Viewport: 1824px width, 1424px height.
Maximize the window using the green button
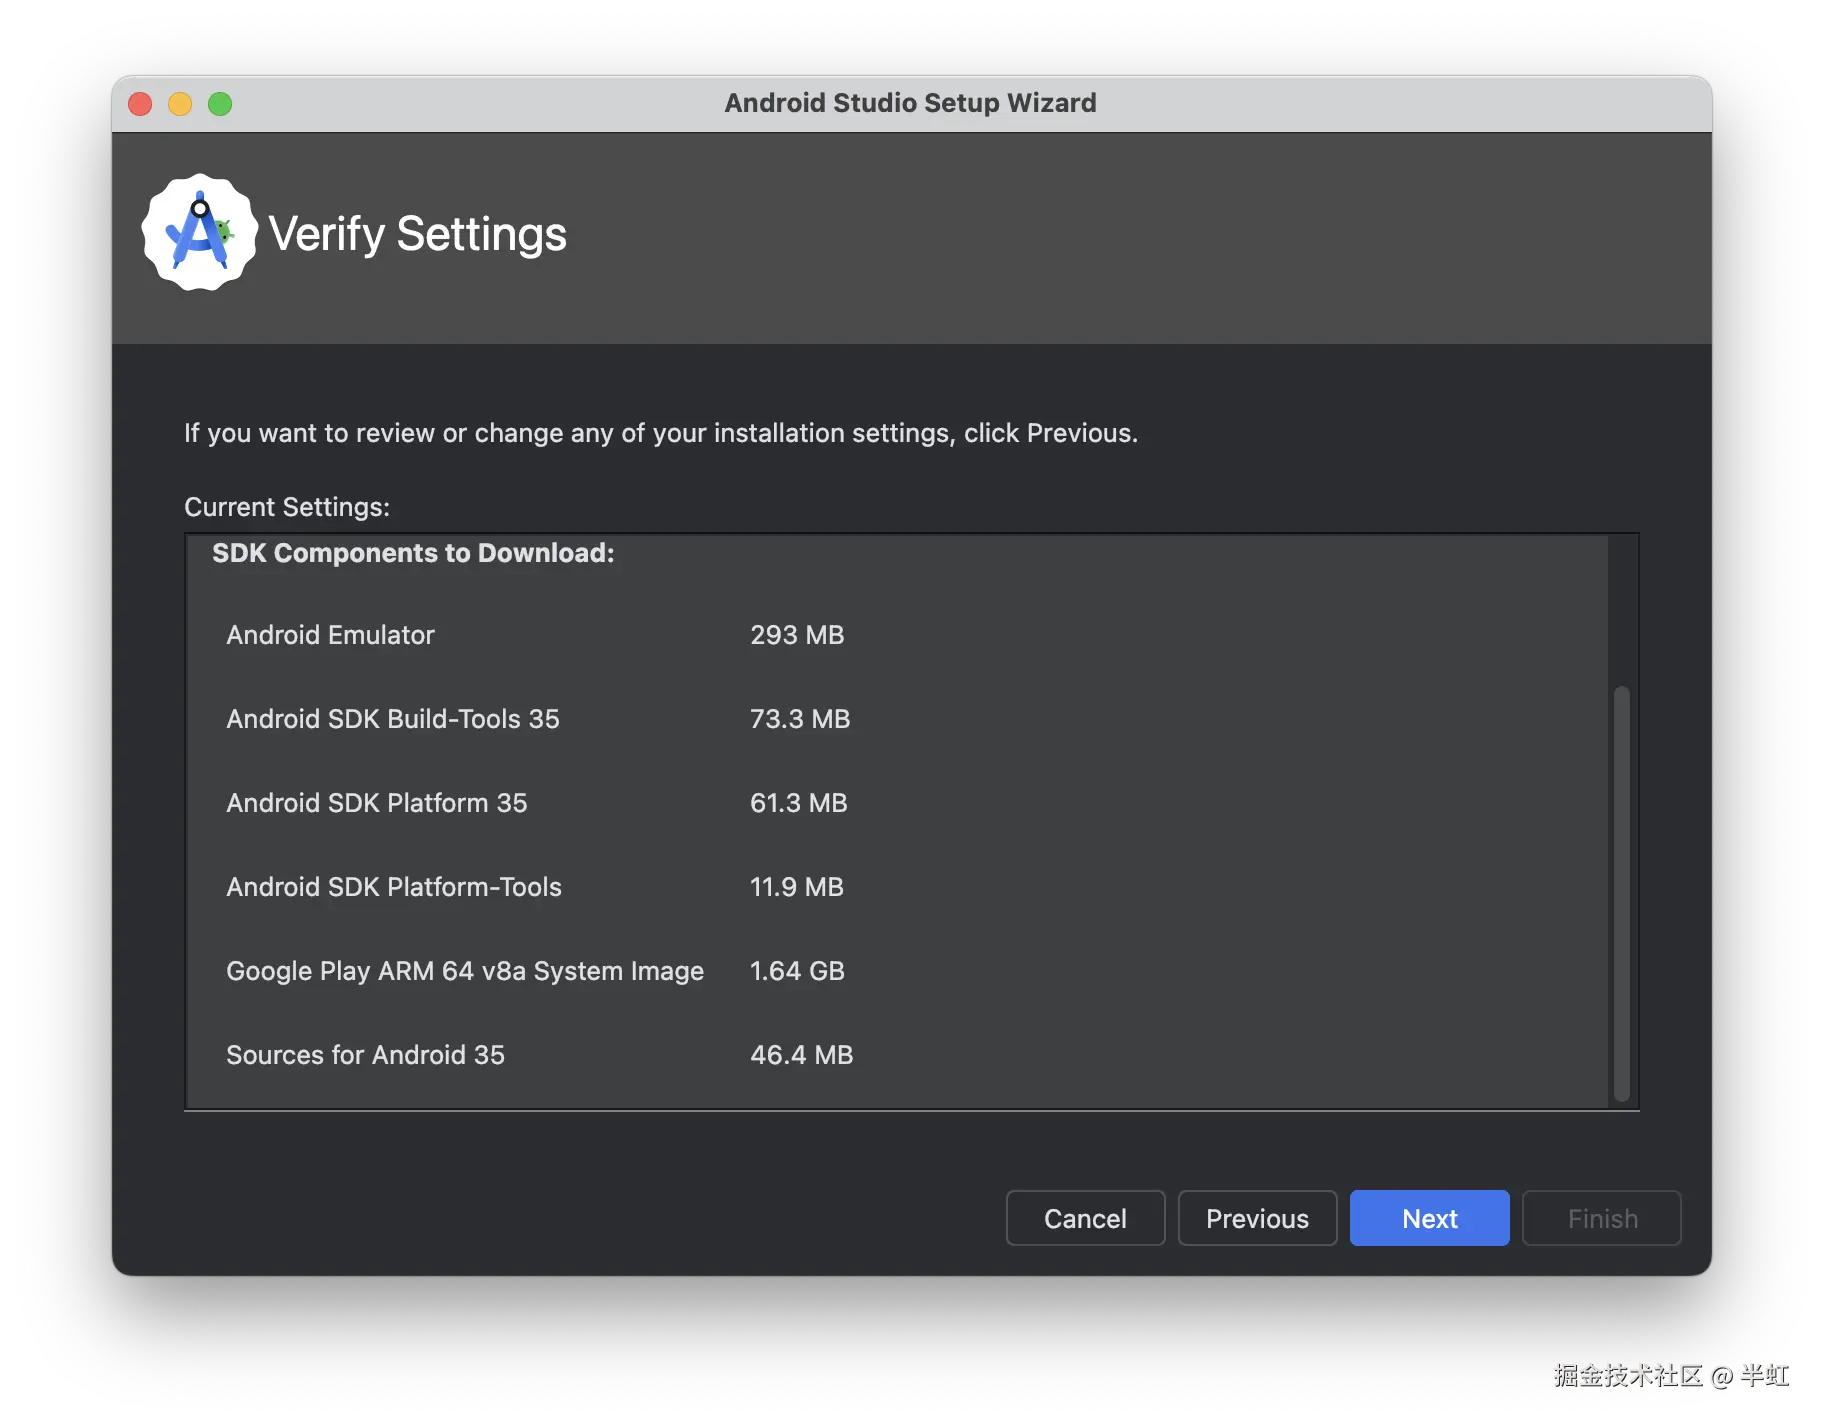pyautogui.click(x=220, y=104)
